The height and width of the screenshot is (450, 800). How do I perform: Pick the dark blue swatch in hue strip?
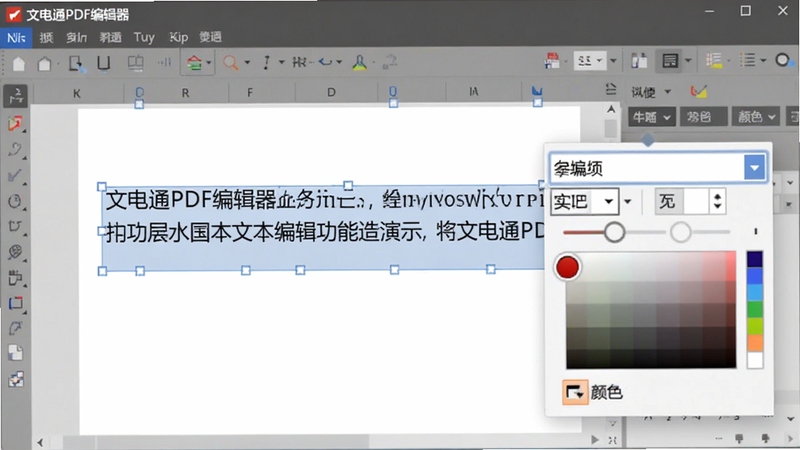coord(755,259)
